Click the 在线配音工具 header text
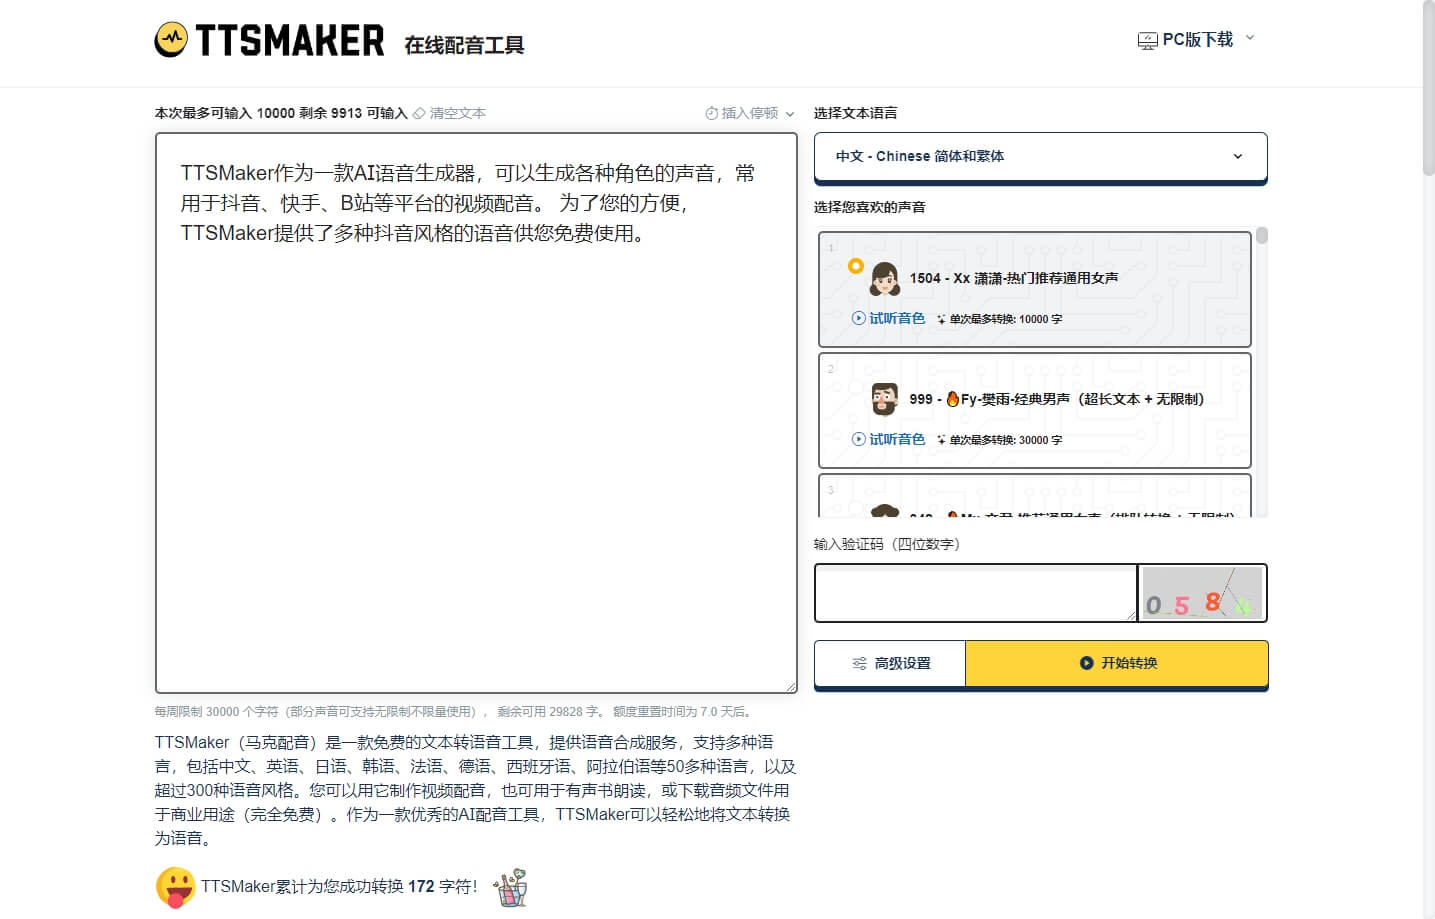This screenshot has width=1435, height=919. point(464,45)
